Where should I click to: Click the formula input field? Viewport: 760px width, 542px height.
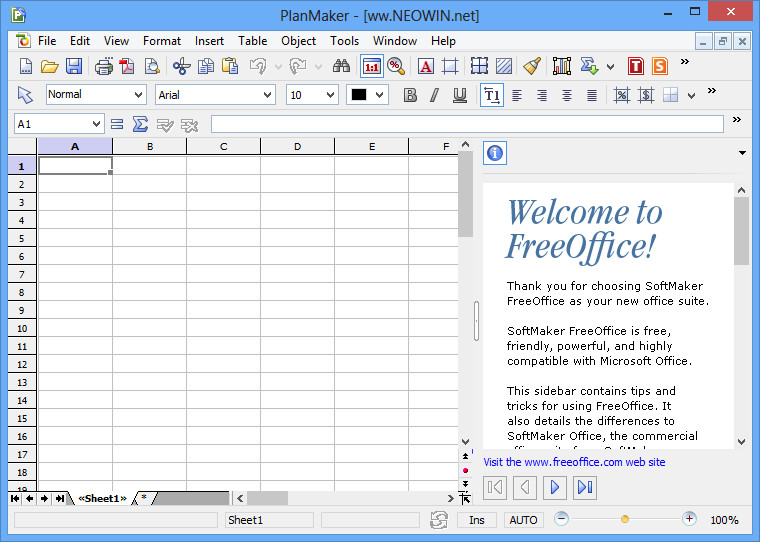point(467,124)
